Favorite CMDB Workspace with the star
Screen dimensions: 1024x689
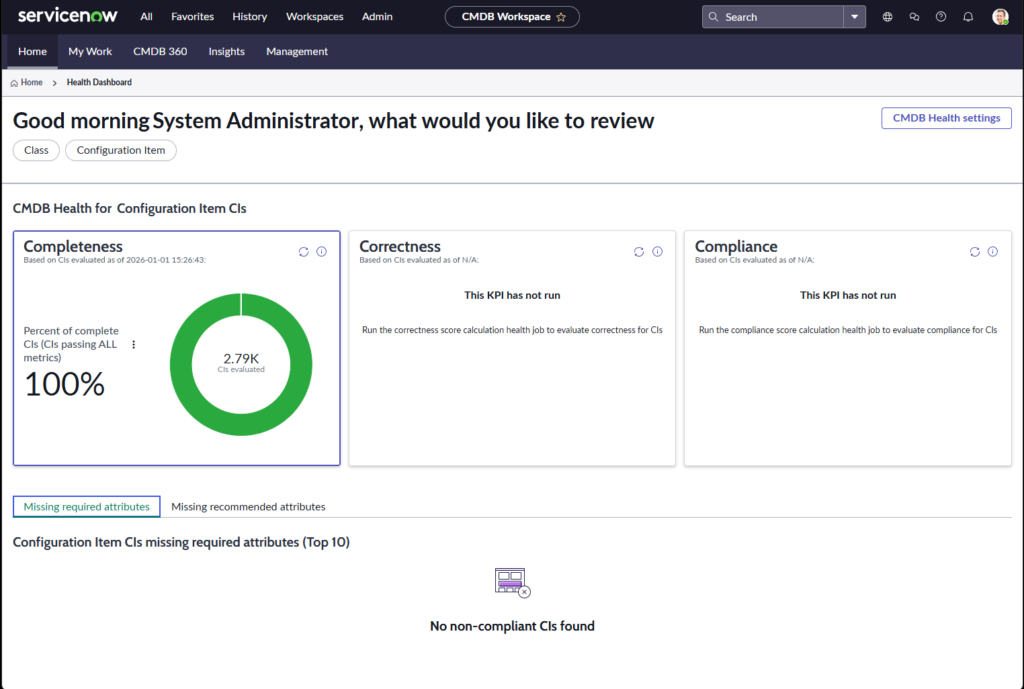tap(561, 17)
